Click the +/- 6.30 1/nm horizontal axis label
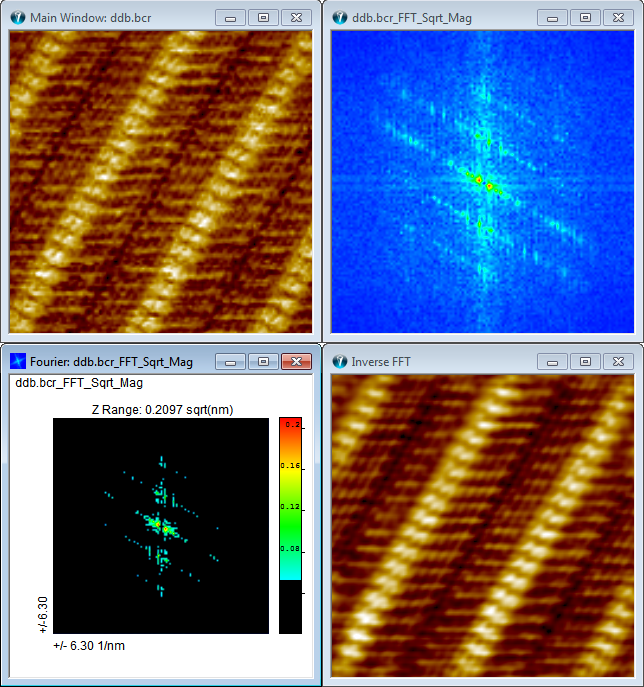 pyautogui.click(x=89, y=646)
